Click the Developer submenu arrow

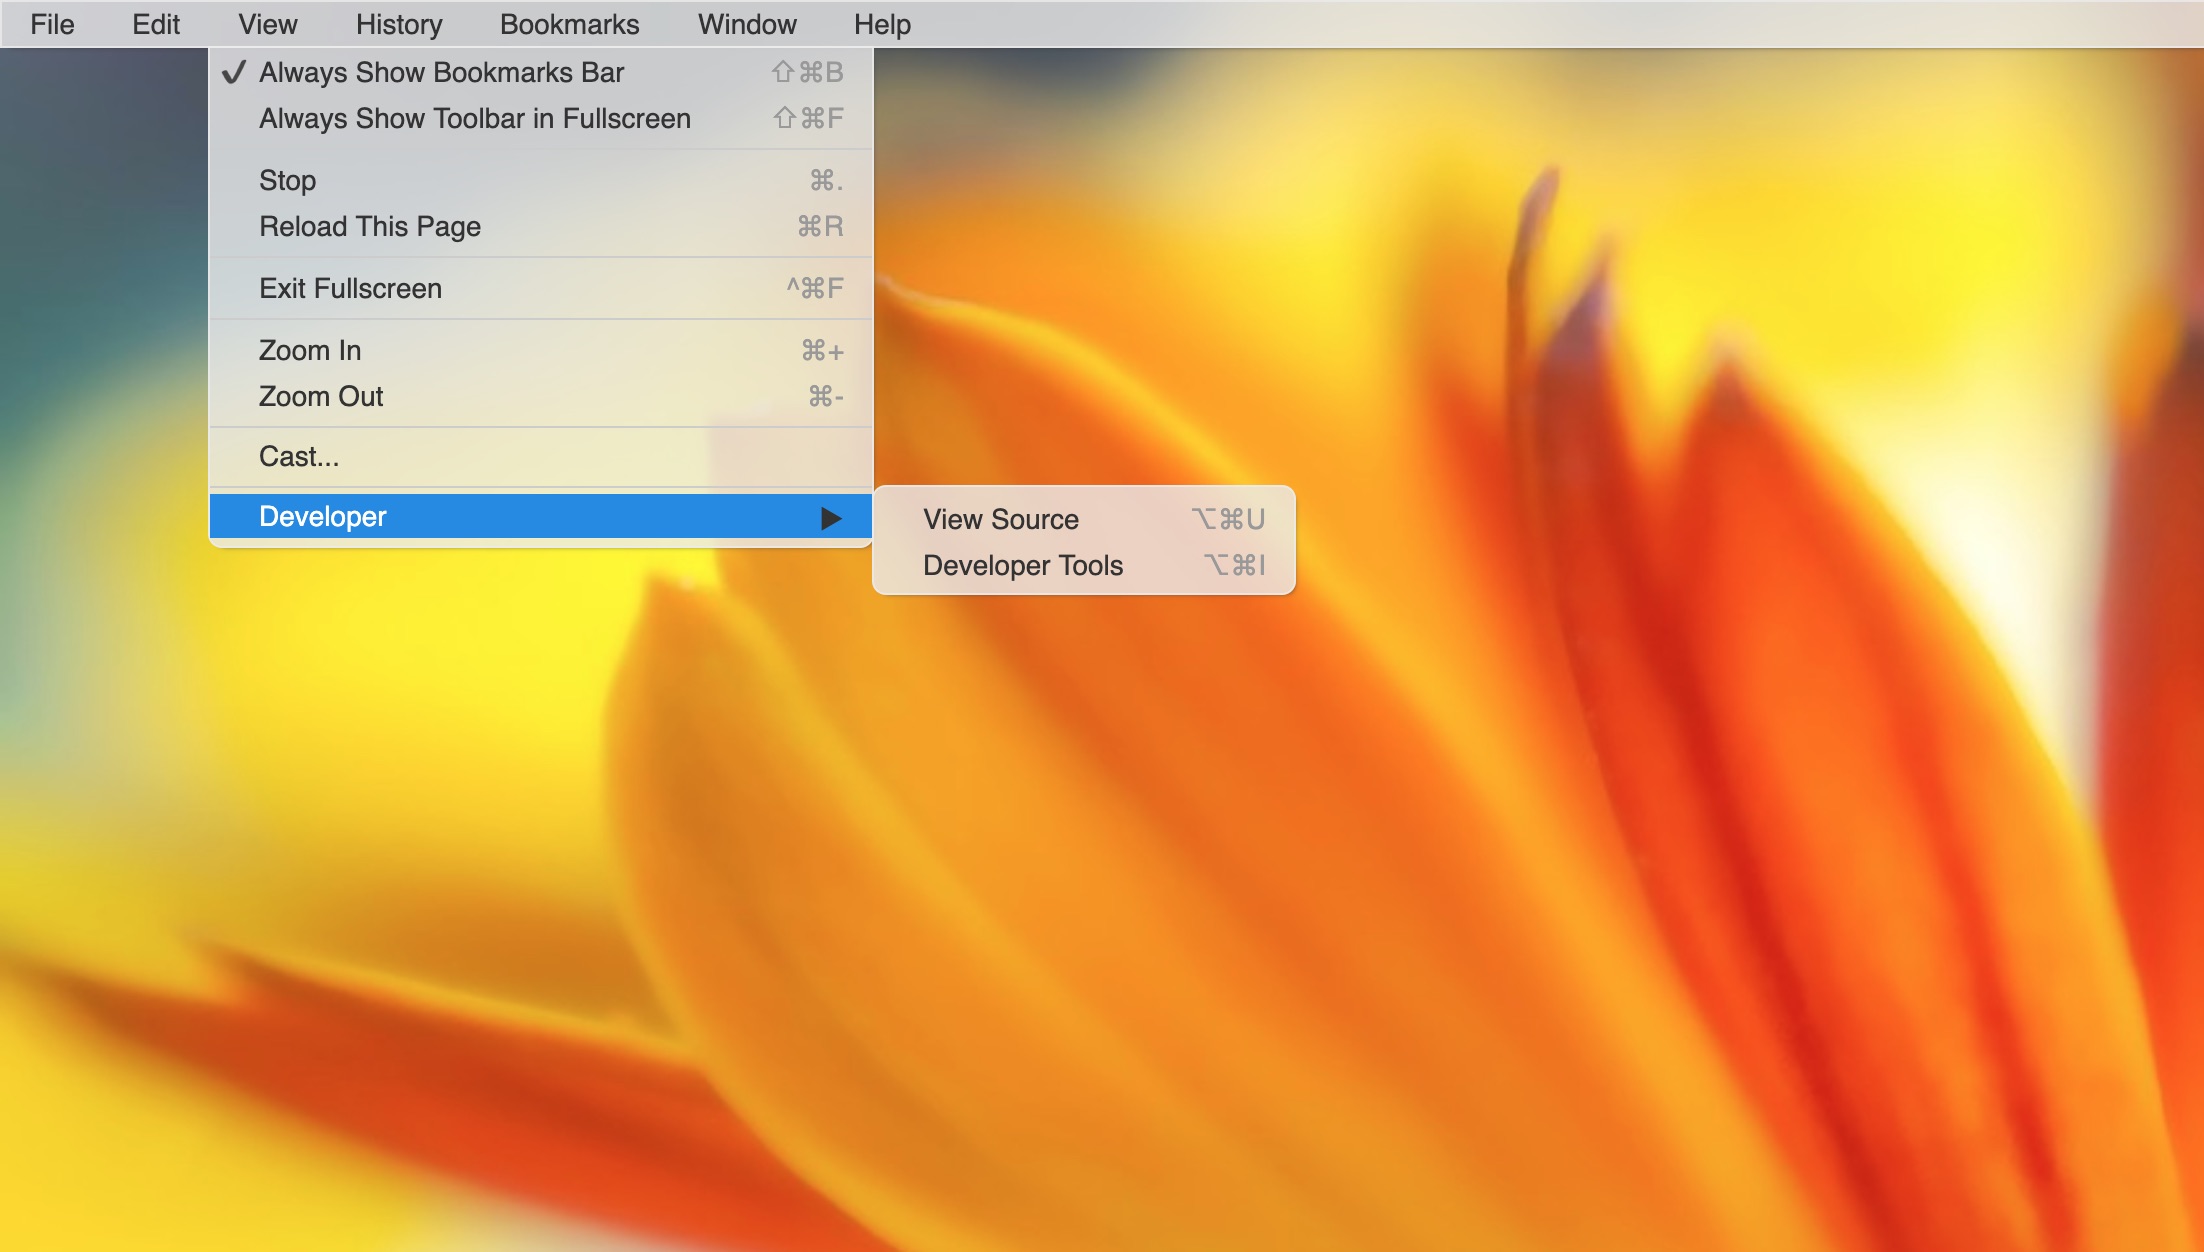[x=830, y=517]
